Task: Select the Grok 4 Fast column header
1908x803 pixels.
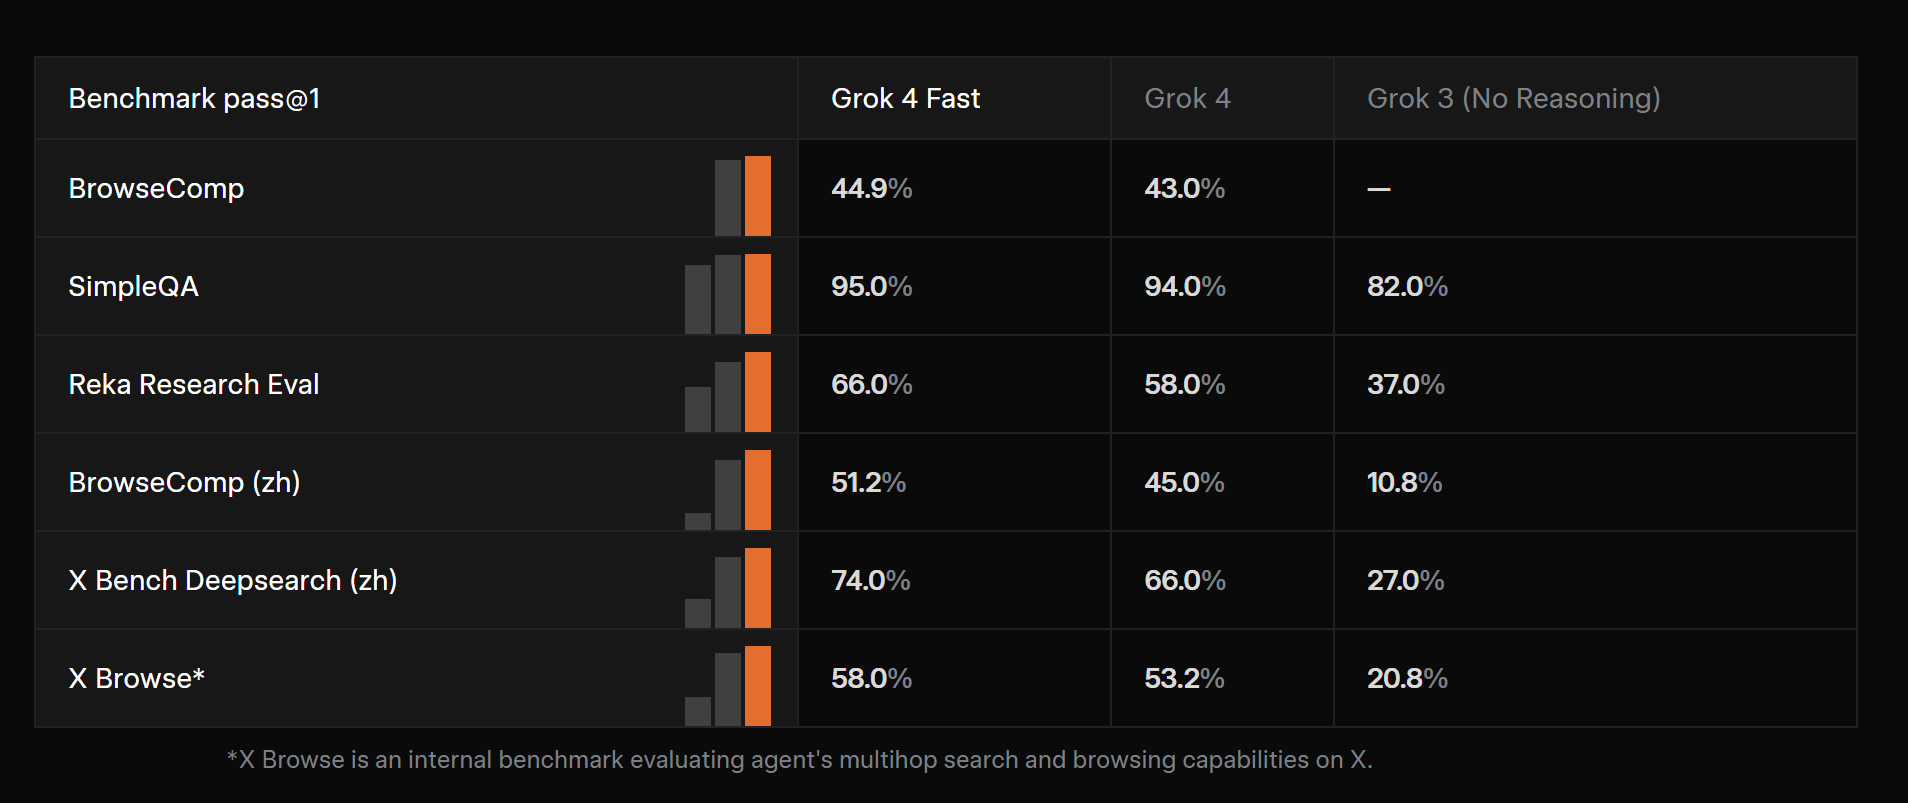Action: [905, 98]
